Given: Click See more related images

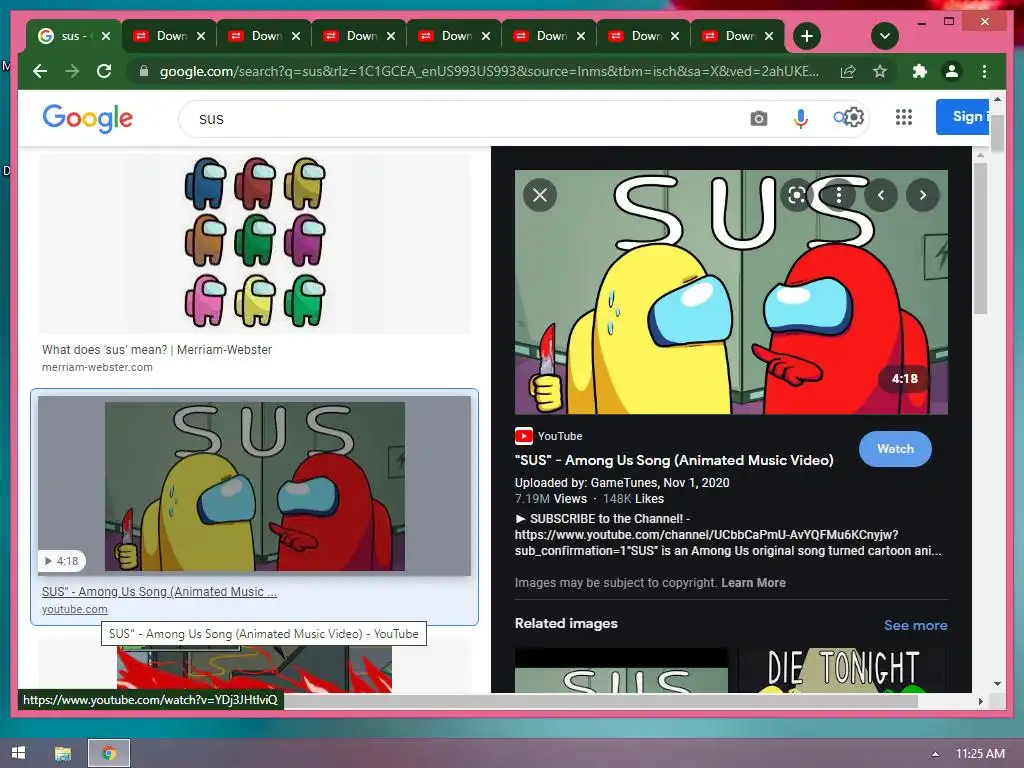Looking at the screenshot, I should 916,625.
